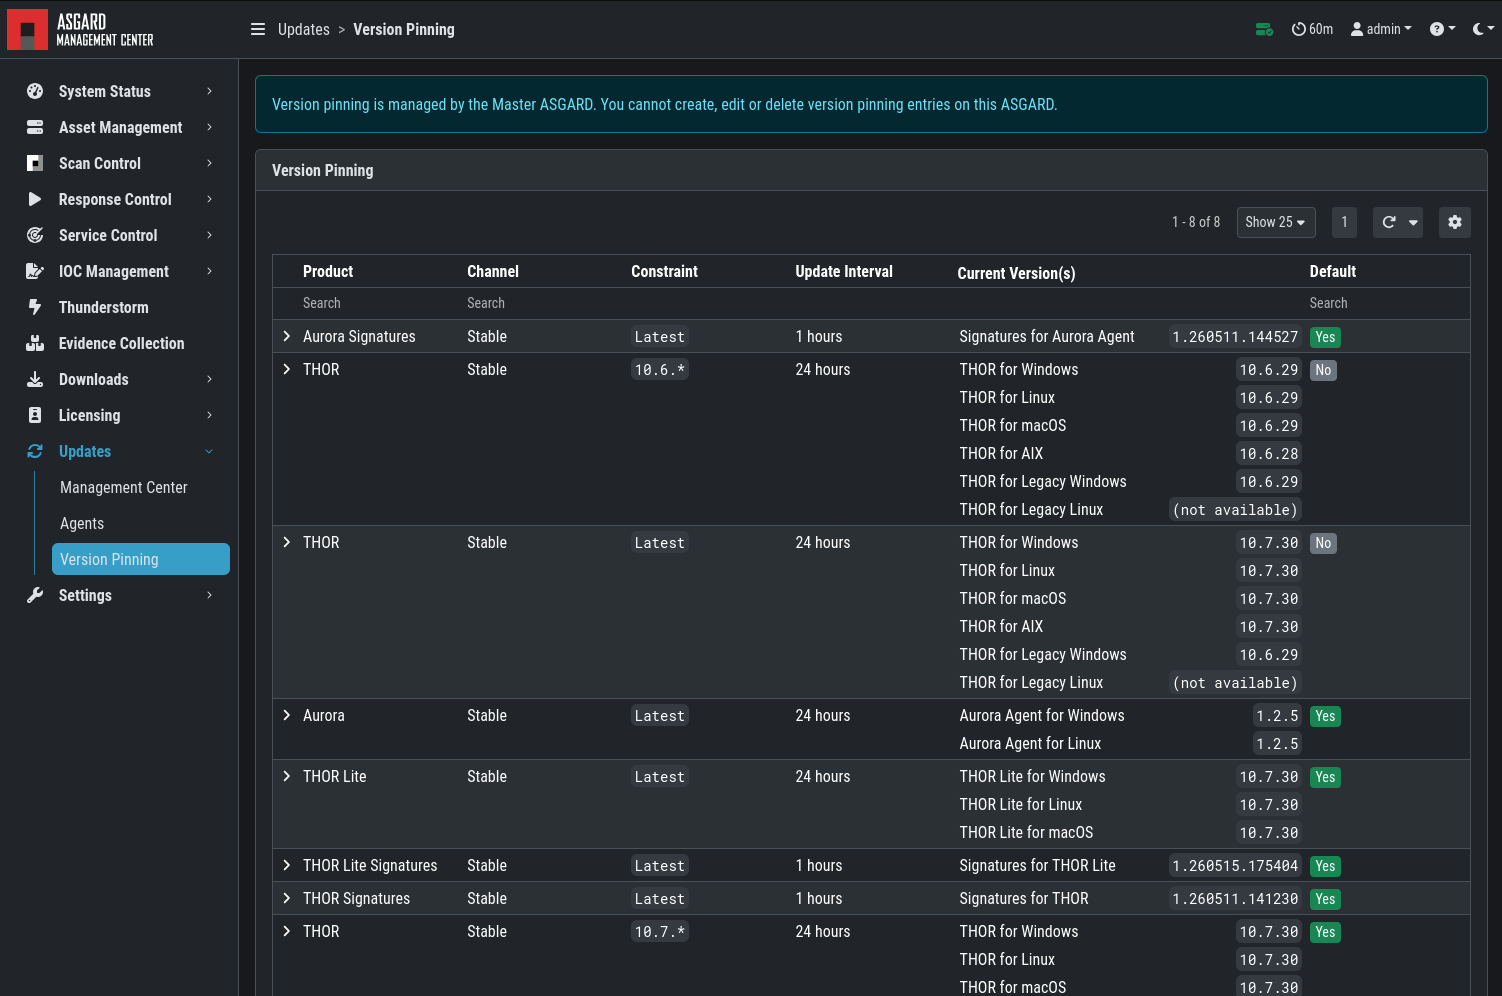1502x996 pixels.
Task: Open the dark mode theme menu
Action: [x=1483, y=29]
